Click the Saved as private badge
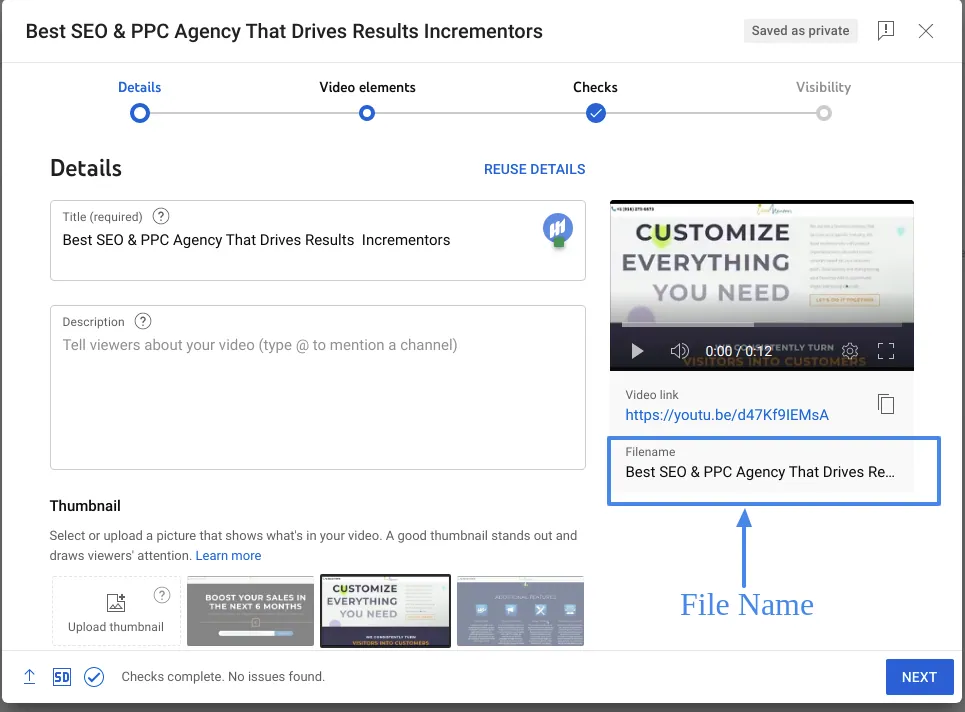The image size is (965, 712). tap(800, 31)
